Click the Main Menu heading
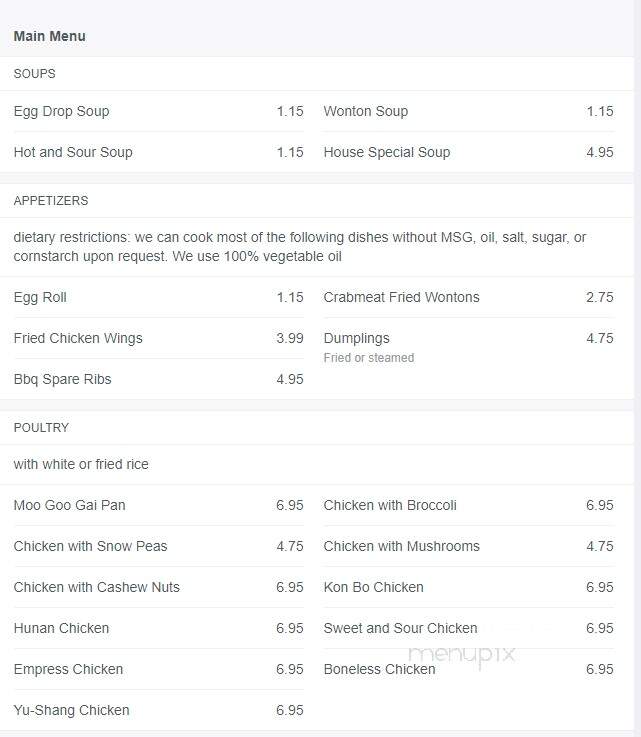641x737 pixels. coord(49,36)
